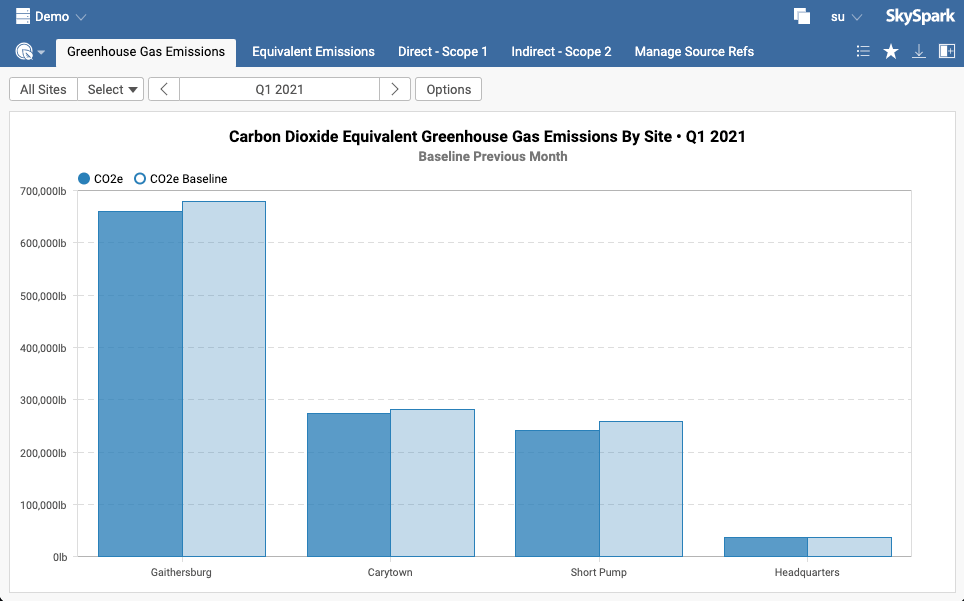Click the Gaithersburg CO2e bar

(x=140, y=384)
